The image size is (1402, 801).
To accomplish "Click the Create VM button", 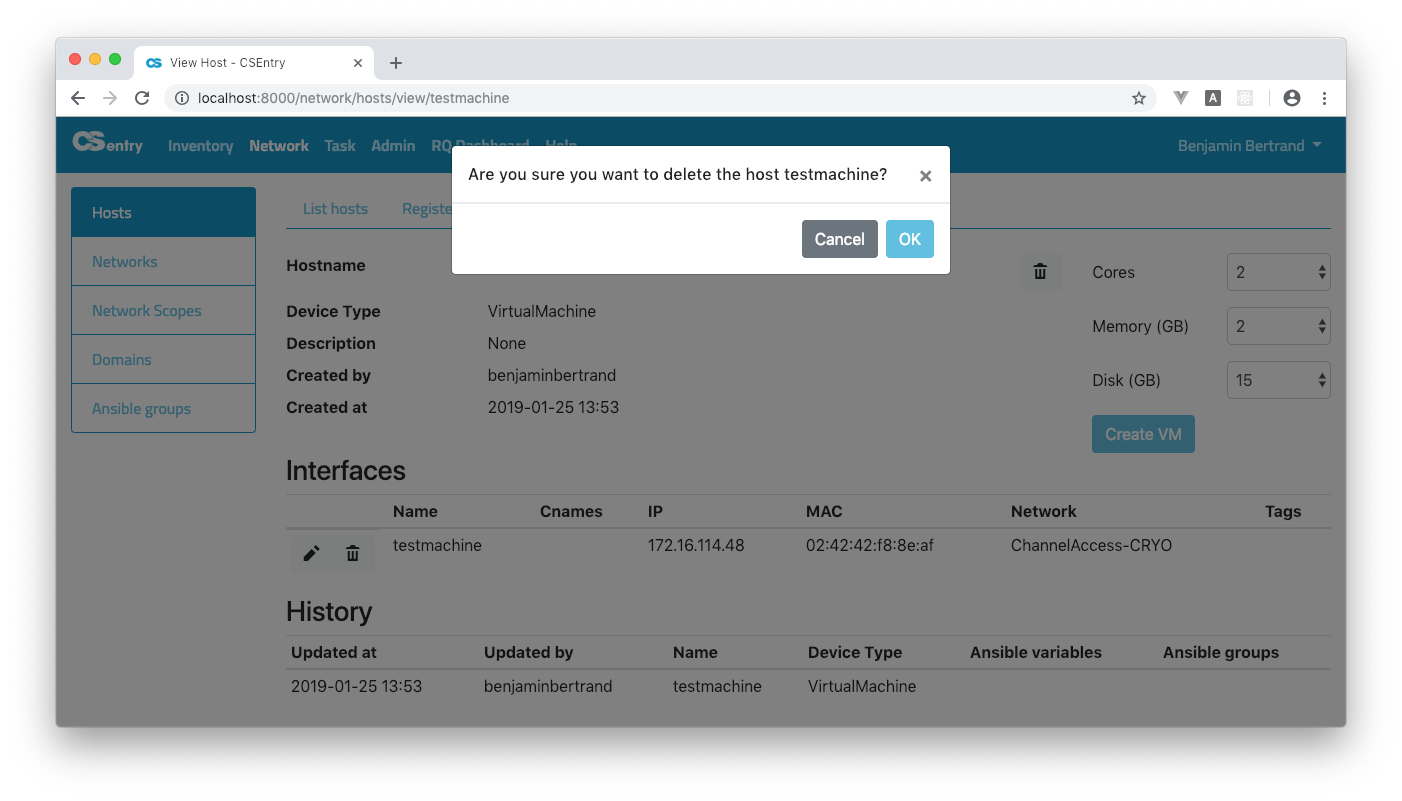I will click(x=1143, y=434).
